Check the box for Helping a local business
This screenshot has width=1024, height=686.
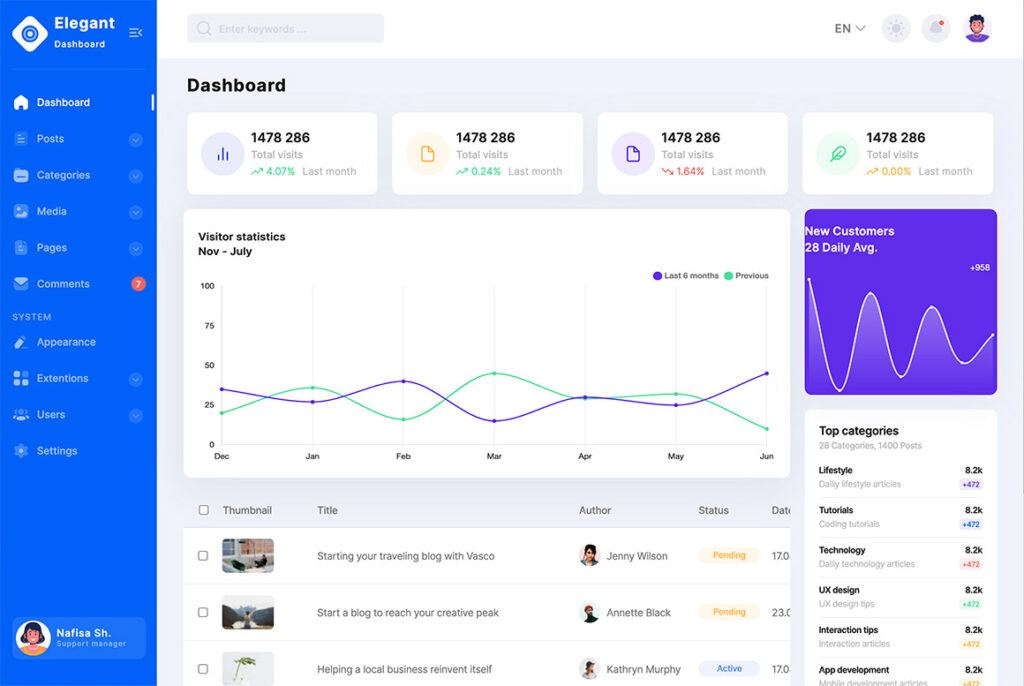[203, 669]
